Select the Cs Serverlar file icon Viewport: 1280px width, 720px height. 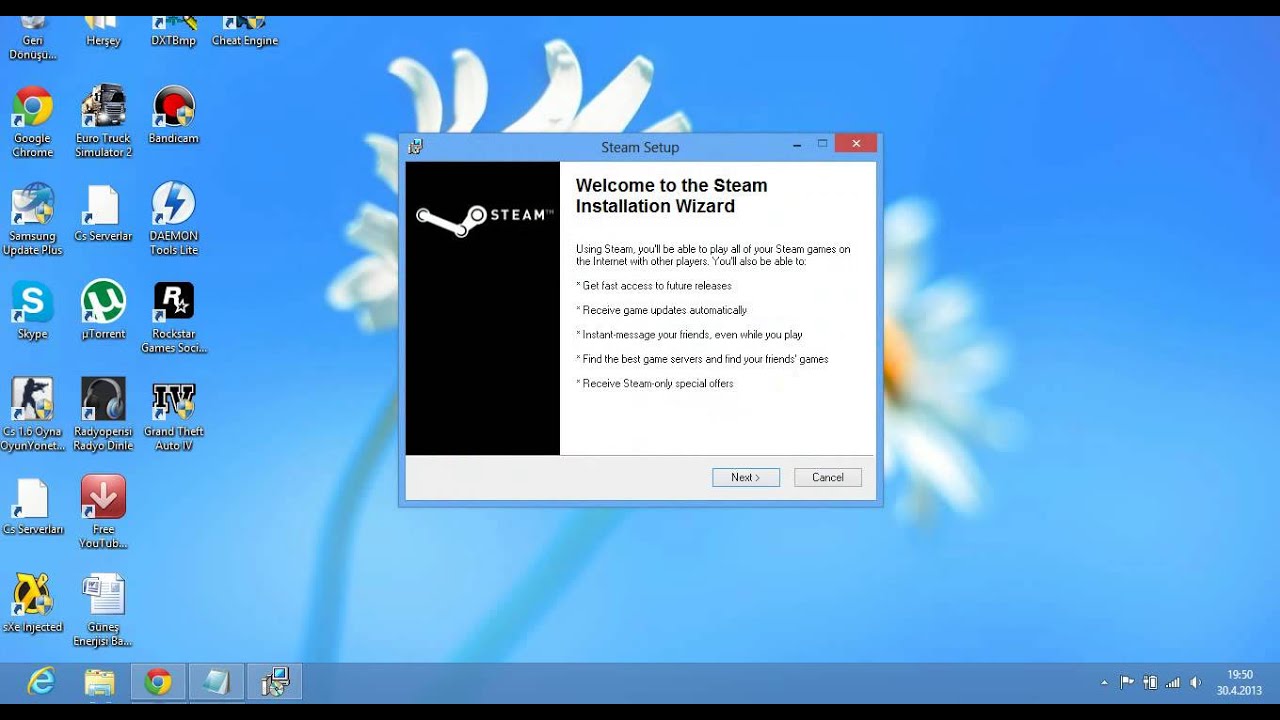click(103, 213)
